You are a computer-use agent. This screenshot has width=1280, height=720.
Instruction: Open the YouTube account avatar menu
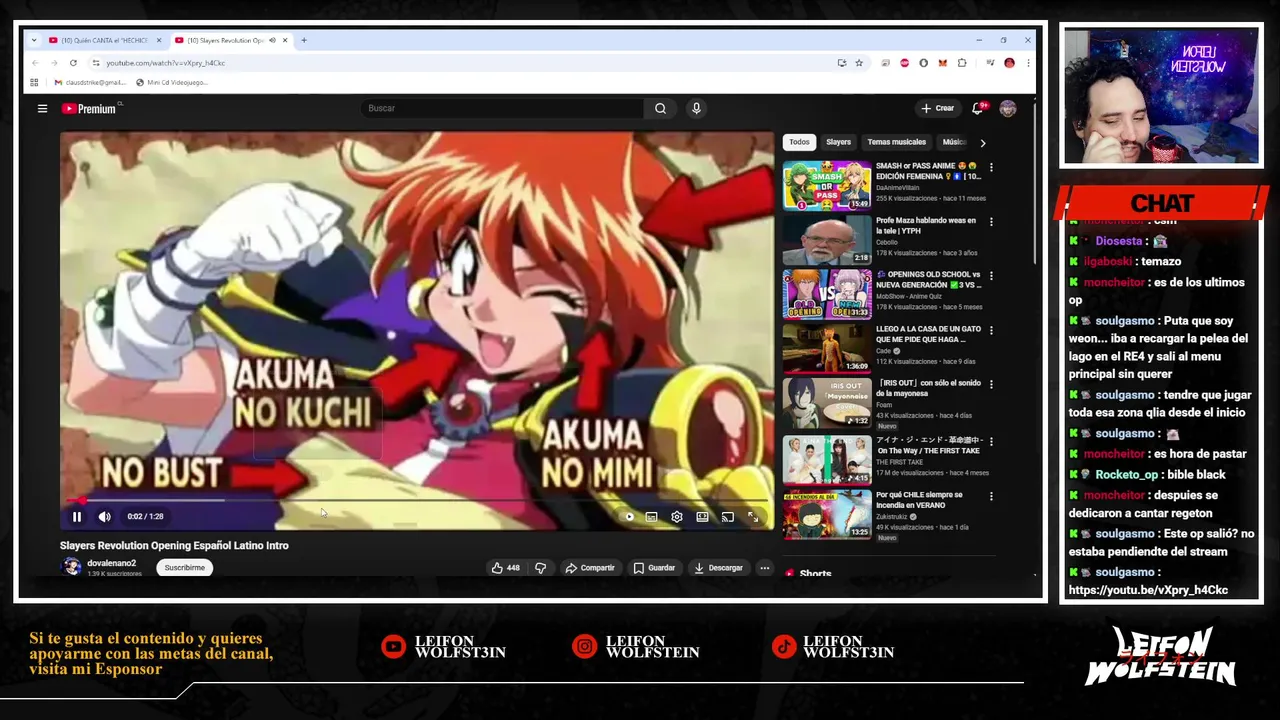pos(1008,108)
